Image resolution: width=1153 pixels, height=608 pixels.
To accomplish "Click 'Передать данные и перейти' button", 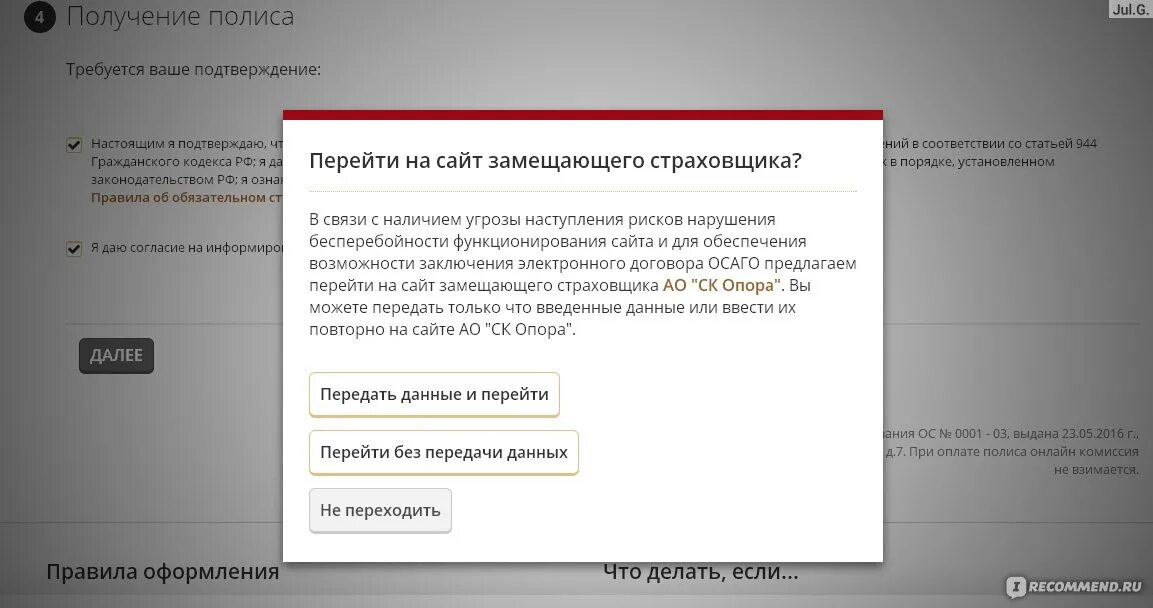I will [434, 394].
